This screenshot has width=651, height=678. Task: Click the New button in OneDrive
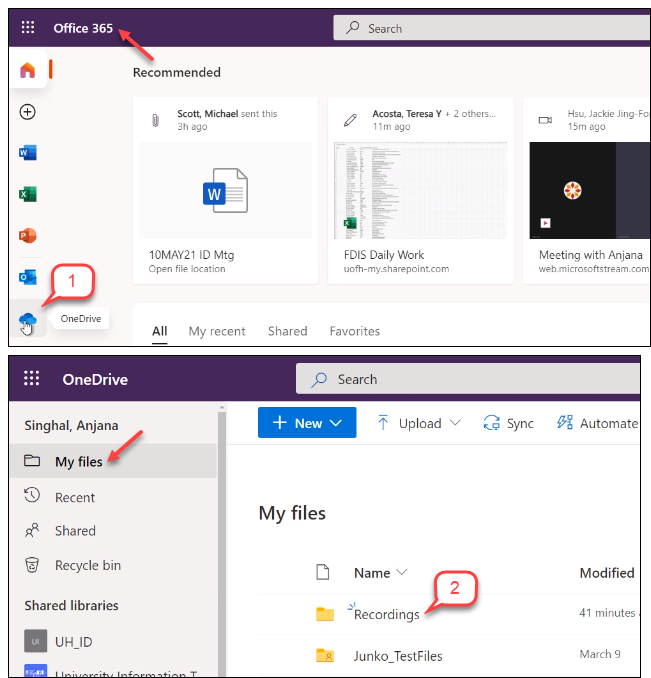point(307,422)
